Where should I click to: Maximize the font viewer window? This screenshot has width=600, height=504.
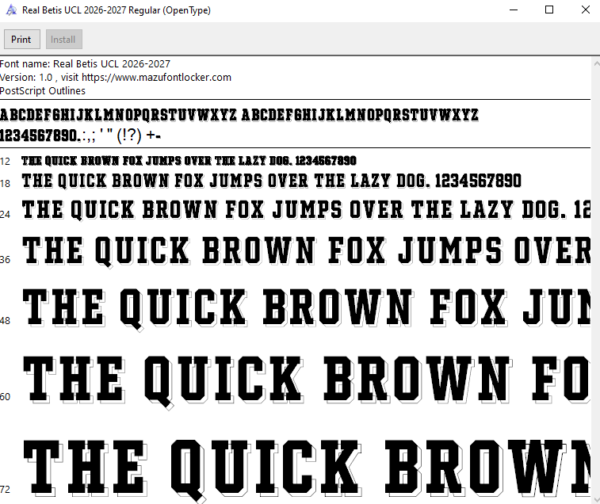(x=549, y=10)
